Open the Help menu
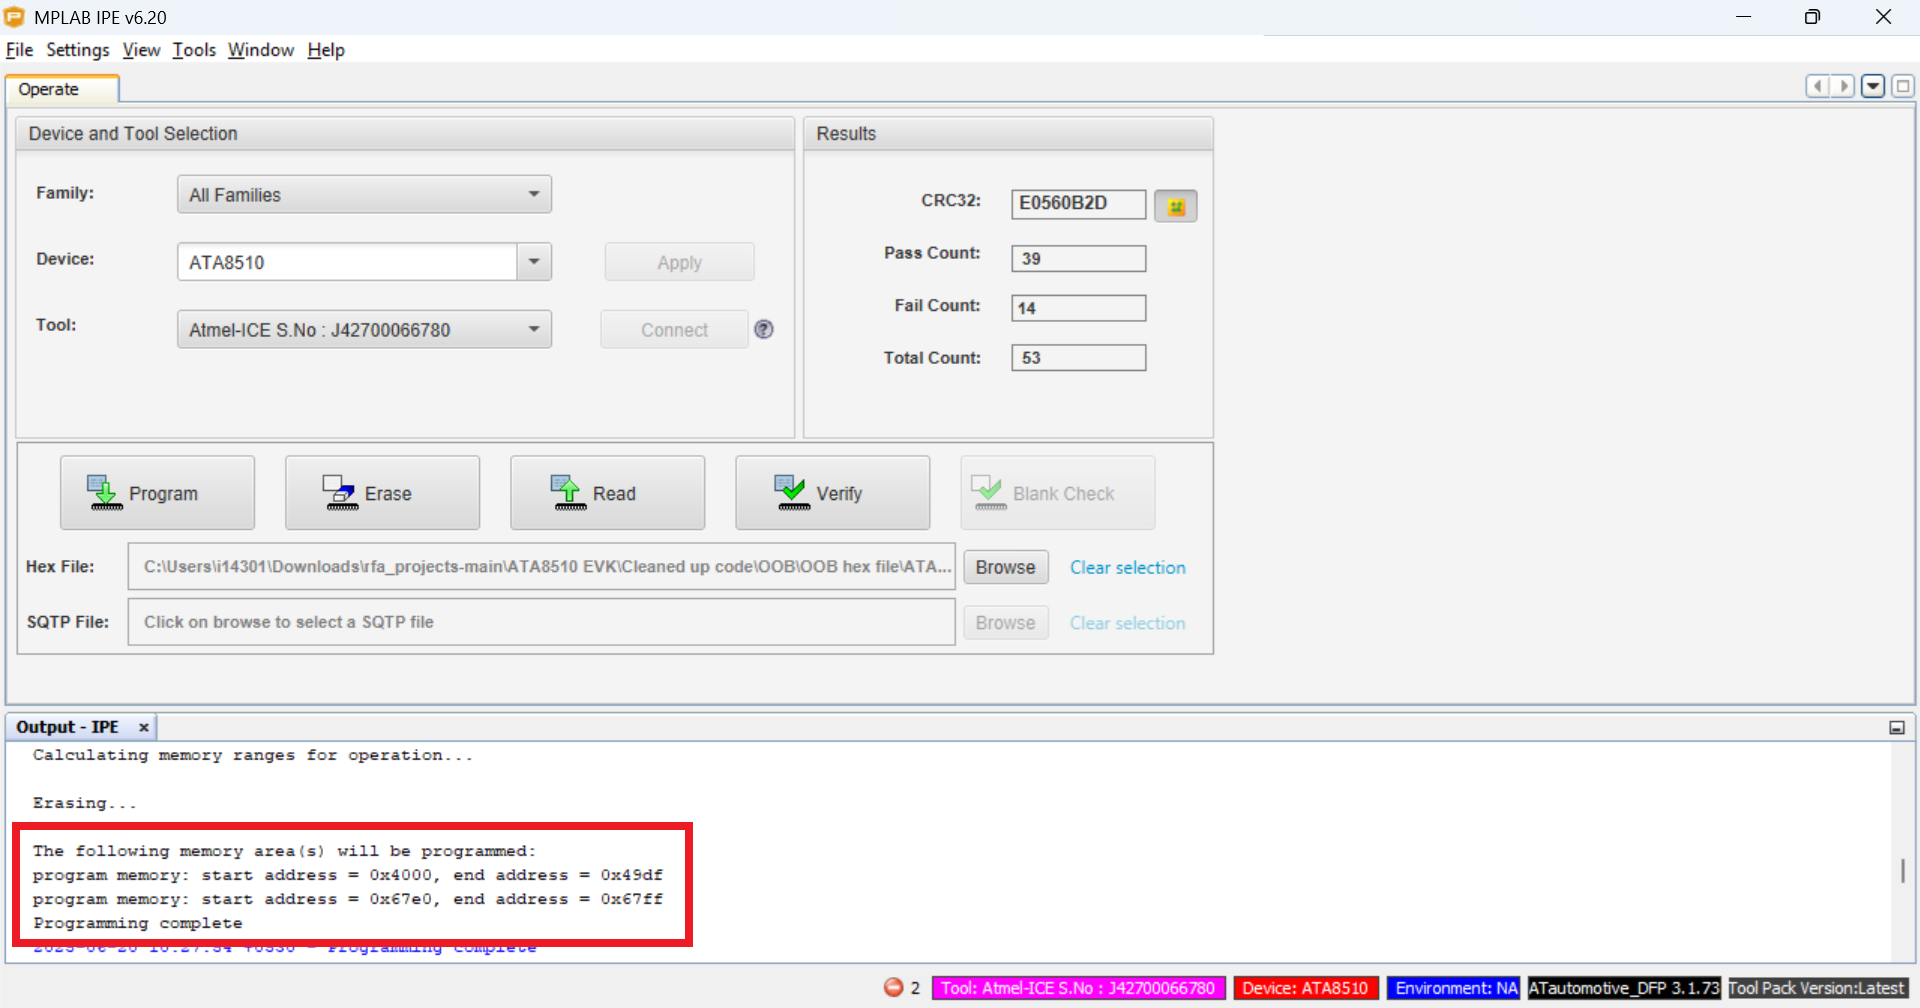 point(326,50)
